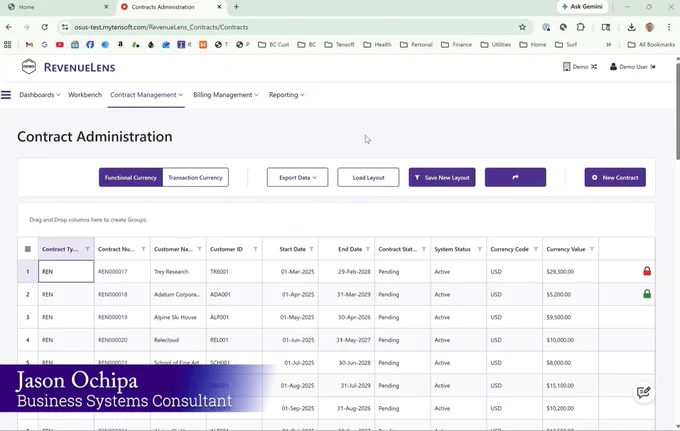Switch to Functional Currency view

pyautogui.click(x=131, y=177)
